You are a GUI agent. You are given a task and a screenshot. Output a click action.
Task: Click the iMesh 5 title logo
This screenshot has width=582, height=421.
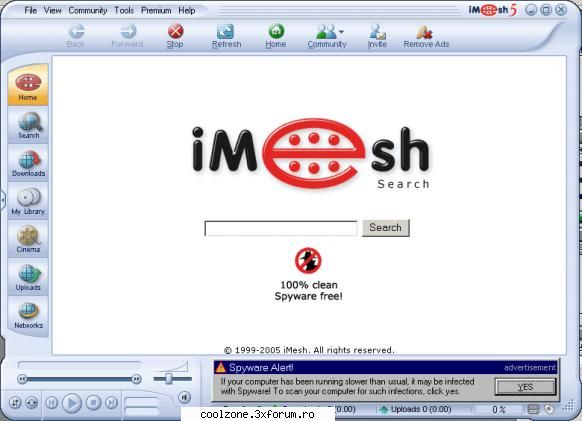tap(493, 10)
